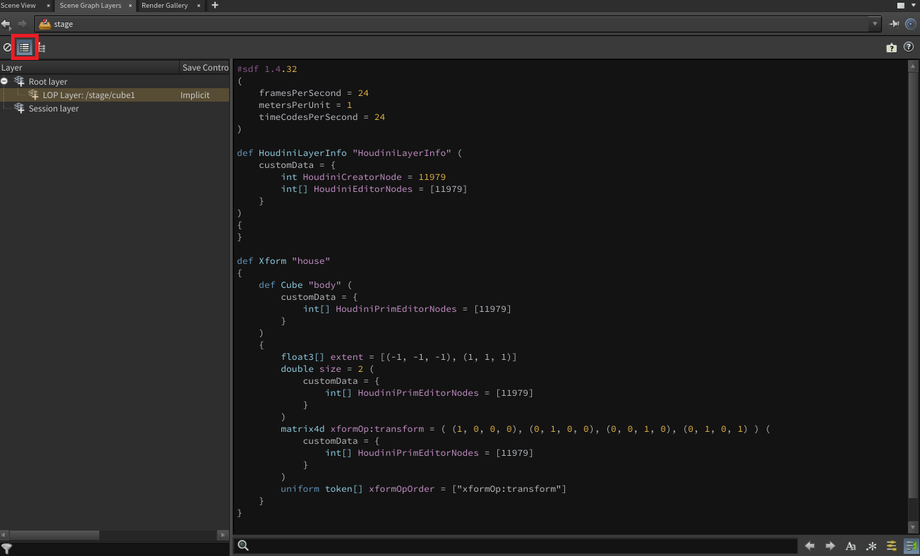Select the Session layer item

point(53,108)
